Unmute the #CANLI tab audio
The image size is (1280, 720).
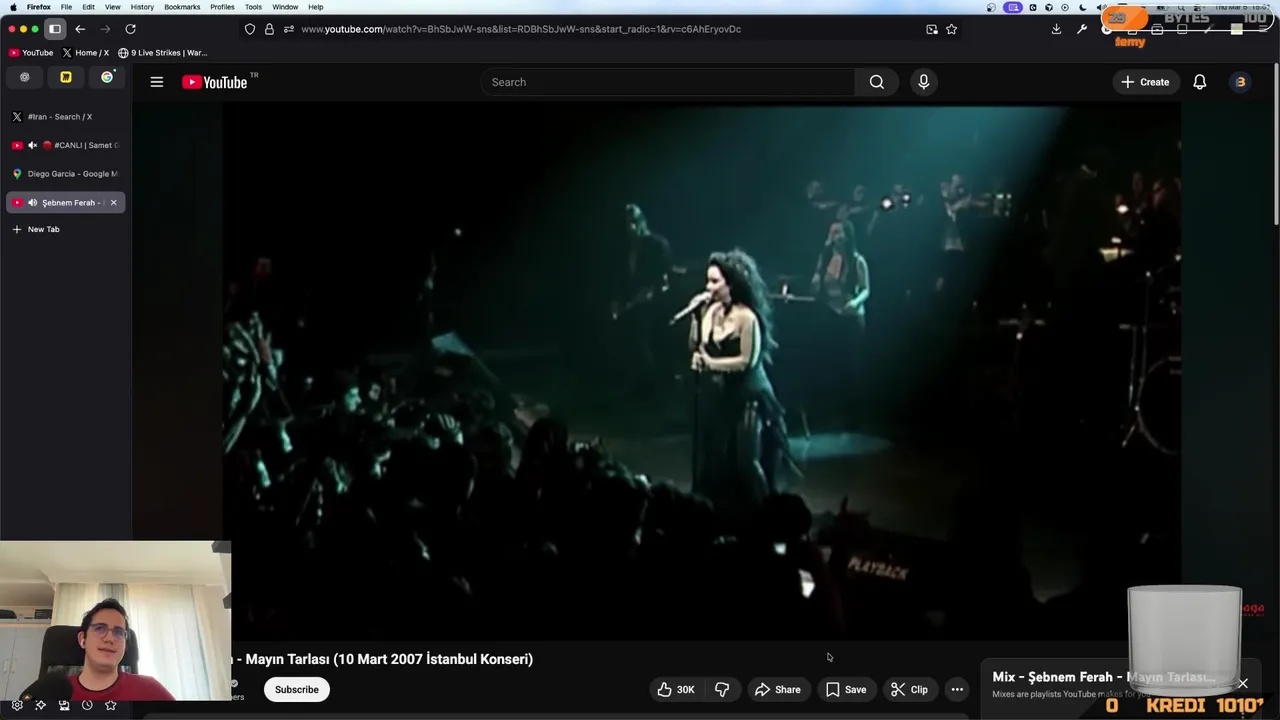[32, 145]
